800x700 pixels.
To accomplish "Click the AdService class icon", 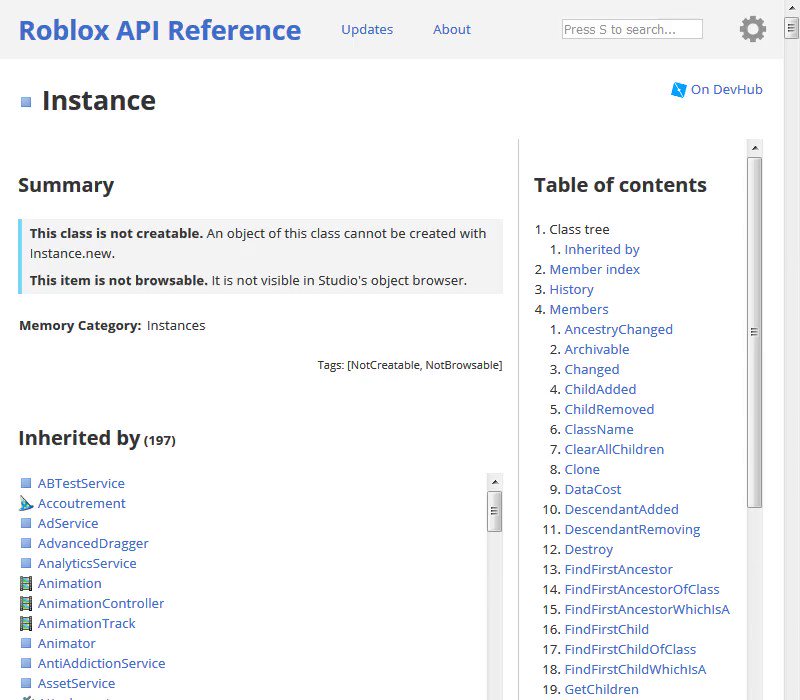I will coord(26,523).
